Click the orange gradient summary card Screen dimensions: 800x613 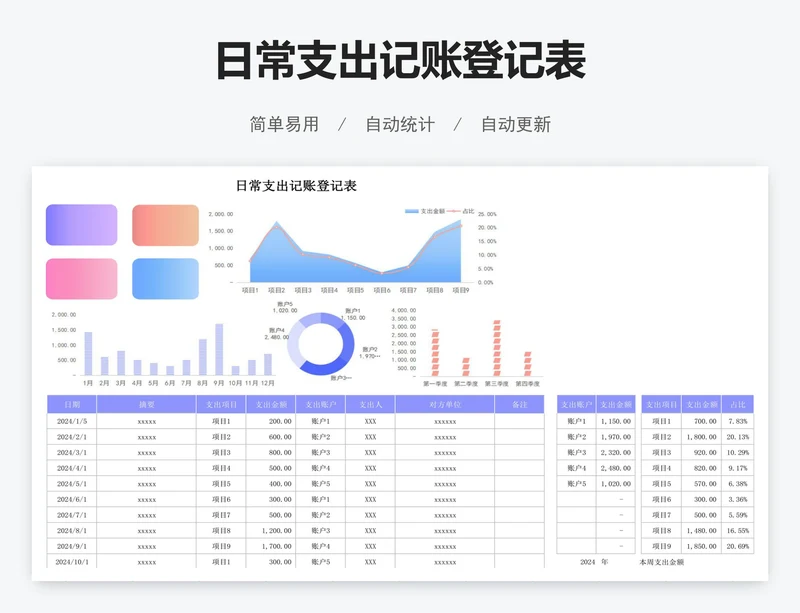pos(165,225)
